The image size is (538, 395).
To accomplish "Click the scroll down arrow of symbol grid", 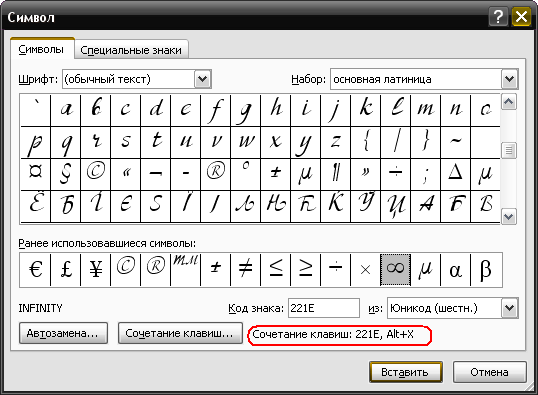I will click(509, 217).
